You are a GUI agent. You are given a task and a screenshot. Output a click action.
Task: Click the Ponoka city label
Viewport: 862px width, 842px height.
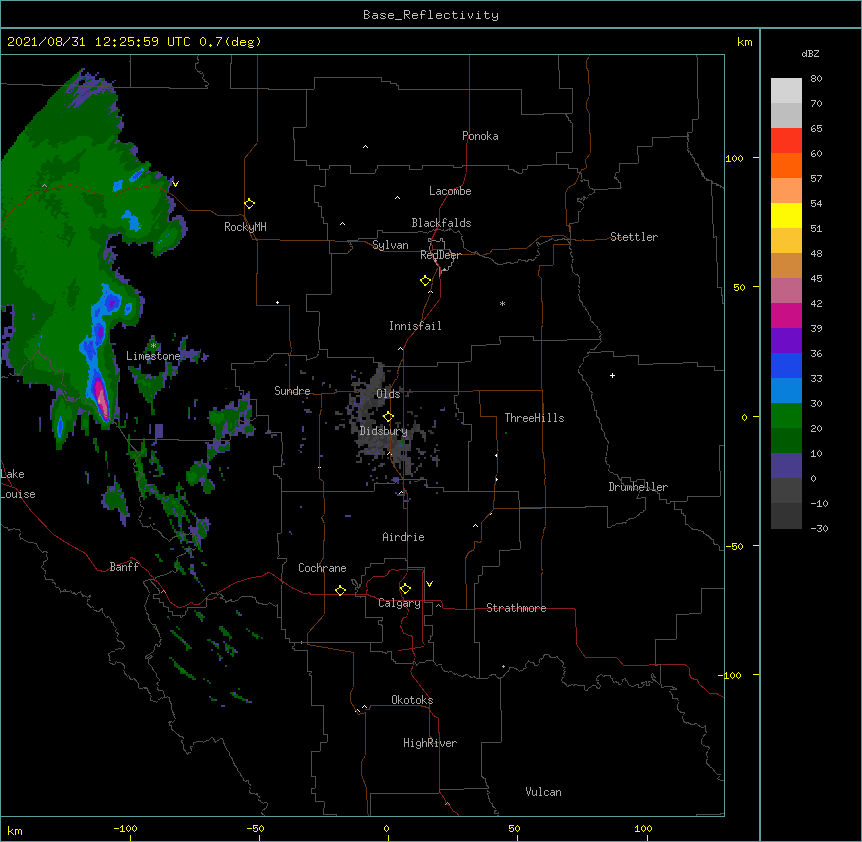480,136
